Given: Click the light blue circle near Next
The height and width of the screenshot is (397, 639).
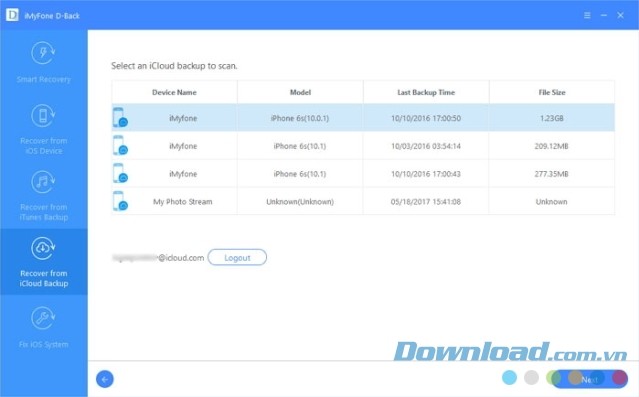Looking at the screenshot, I should tap(509, 377).
